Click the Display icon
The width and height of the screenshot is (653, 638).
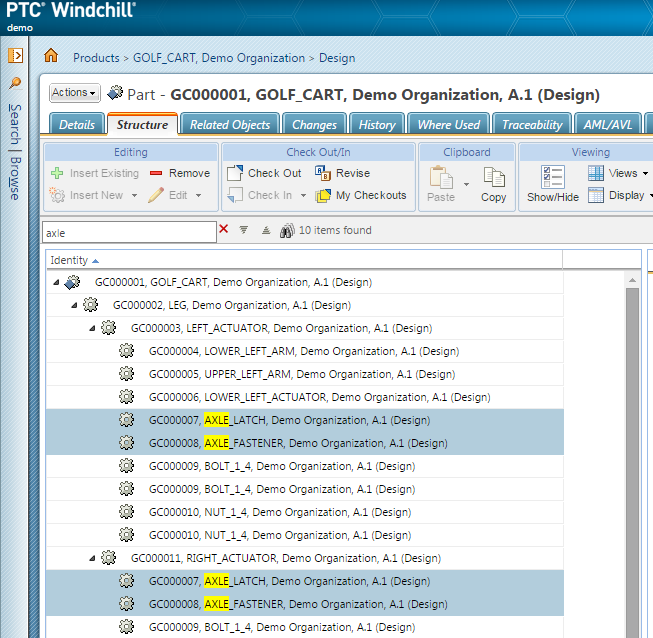click(596, 195)
